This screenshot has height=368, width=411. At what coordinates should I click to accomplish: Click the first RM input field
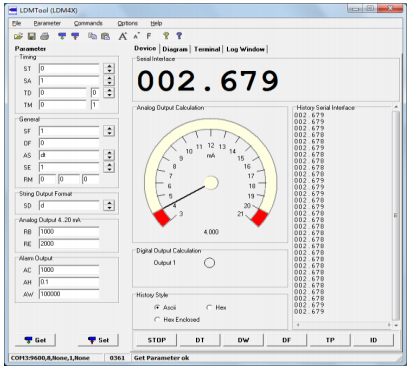tap(47, 179)
